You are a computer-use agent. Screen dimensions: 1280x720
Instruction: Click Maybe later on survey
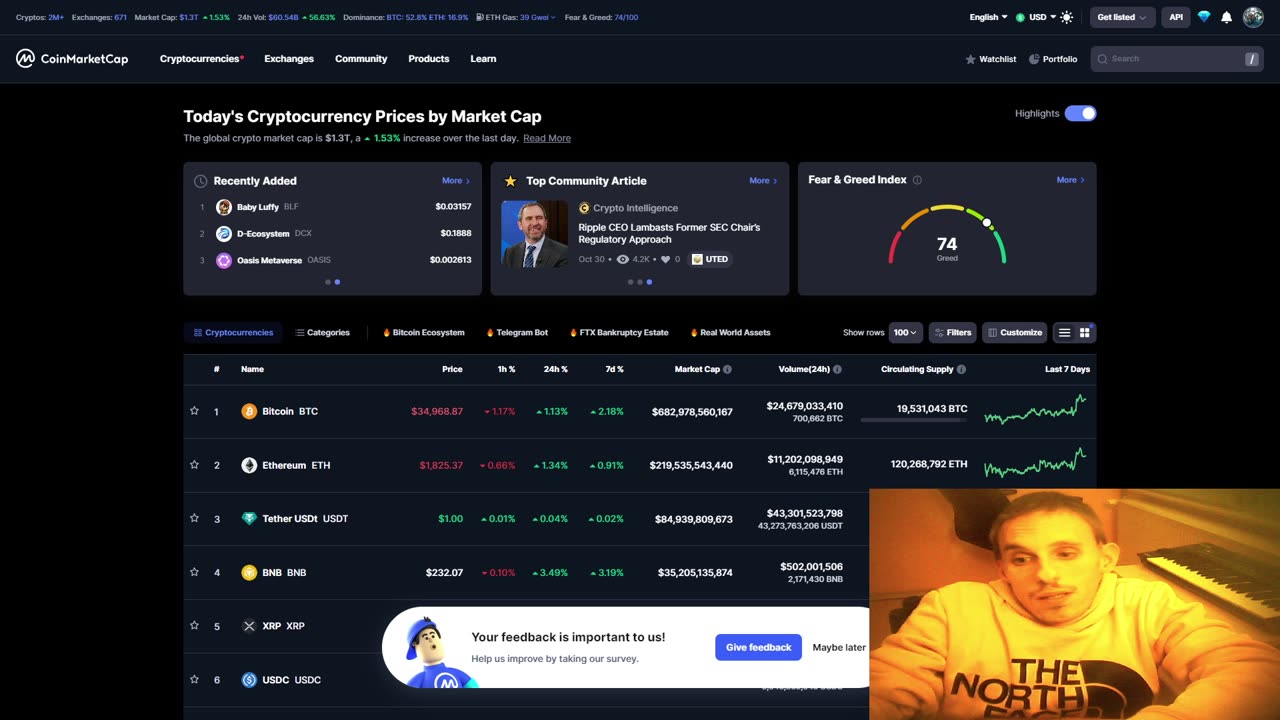839,647
